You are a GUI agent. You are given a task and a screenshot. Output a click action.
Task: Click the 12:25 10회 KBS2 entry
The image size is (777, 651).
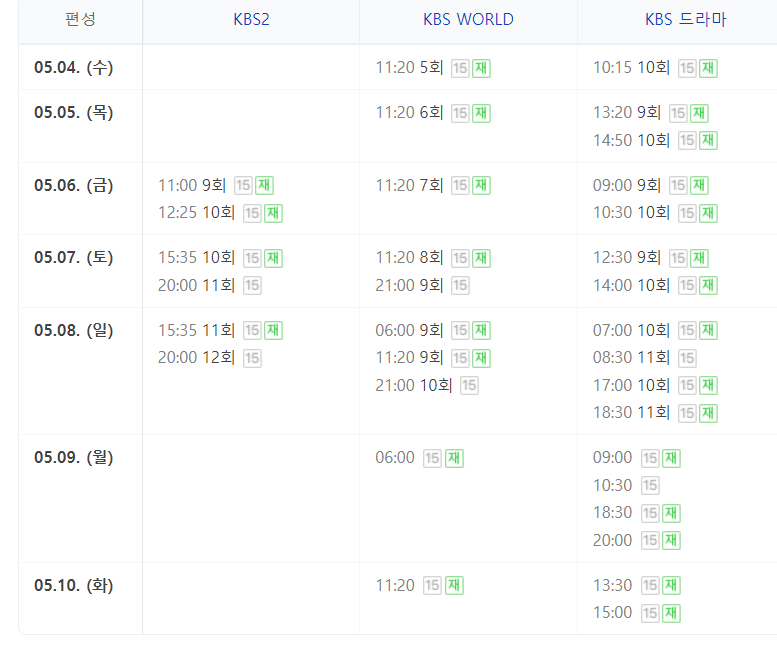coord(196,213)
